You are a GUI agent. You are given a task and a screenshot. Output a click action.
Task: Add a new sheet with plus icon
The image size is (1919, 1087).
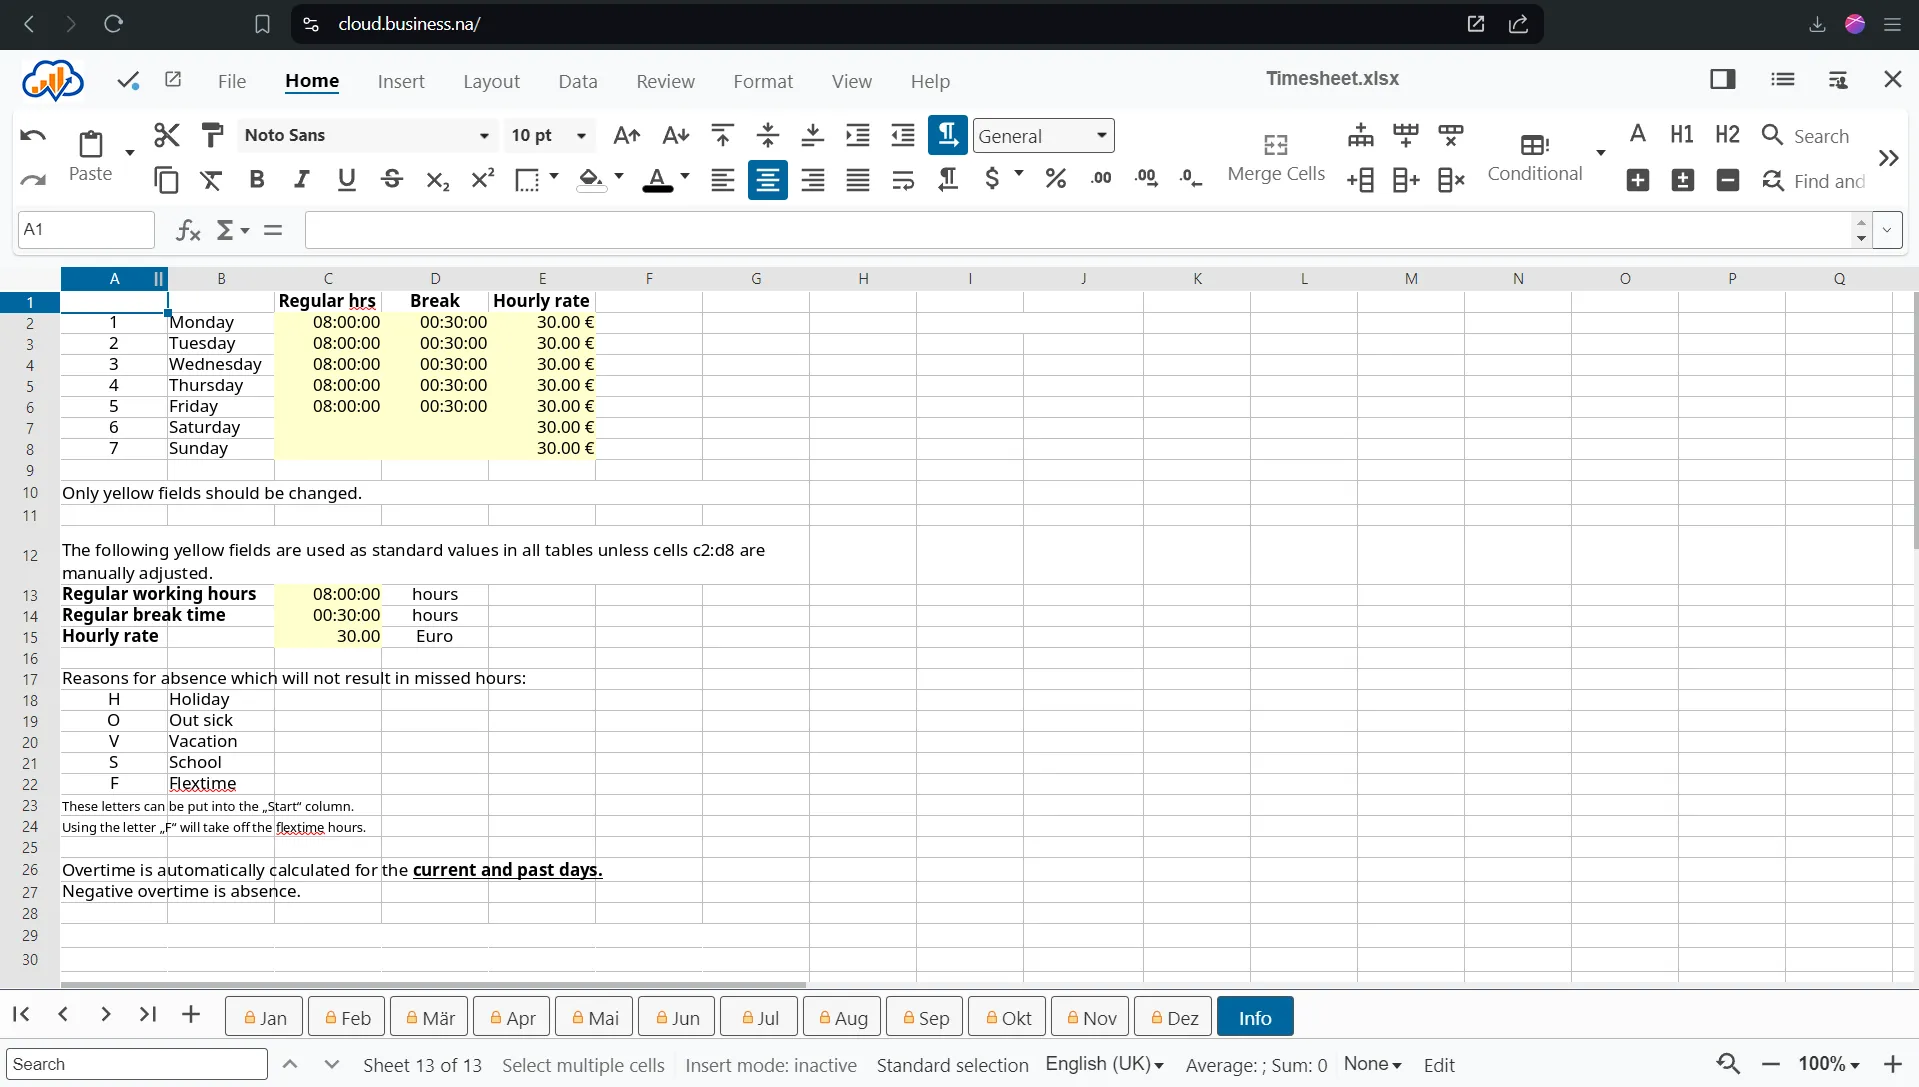[191, 1014]
